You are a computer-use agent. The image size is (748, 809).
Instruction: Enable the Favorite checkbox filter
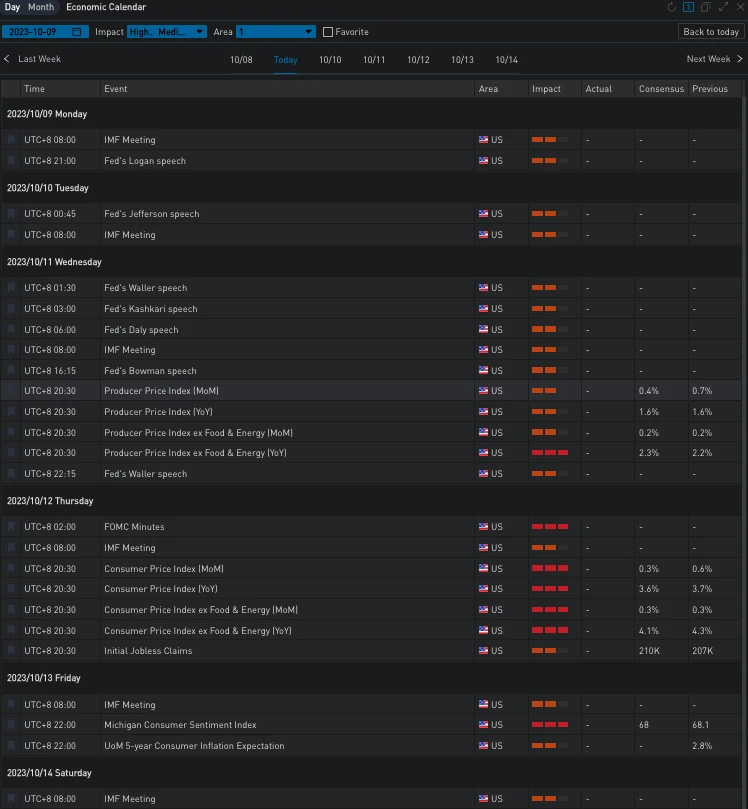(328, 32)
